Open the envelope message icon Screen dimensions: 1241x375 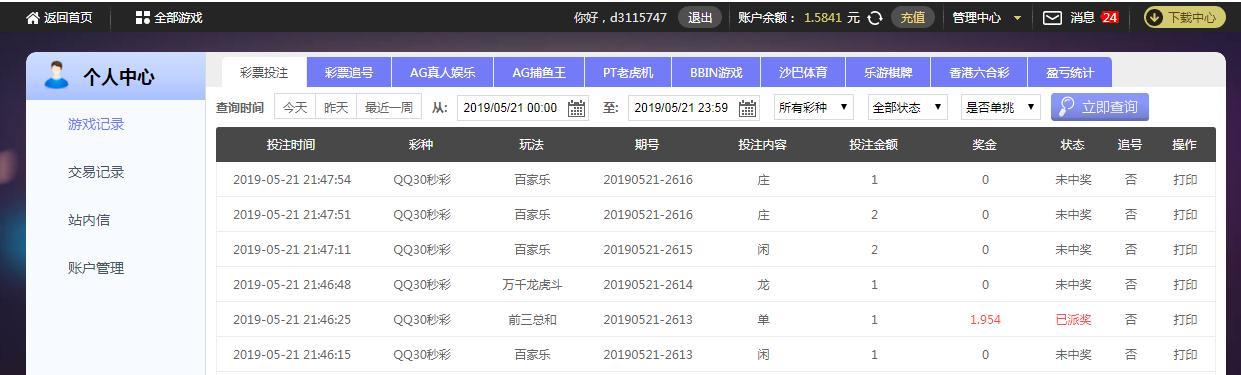1052,17
